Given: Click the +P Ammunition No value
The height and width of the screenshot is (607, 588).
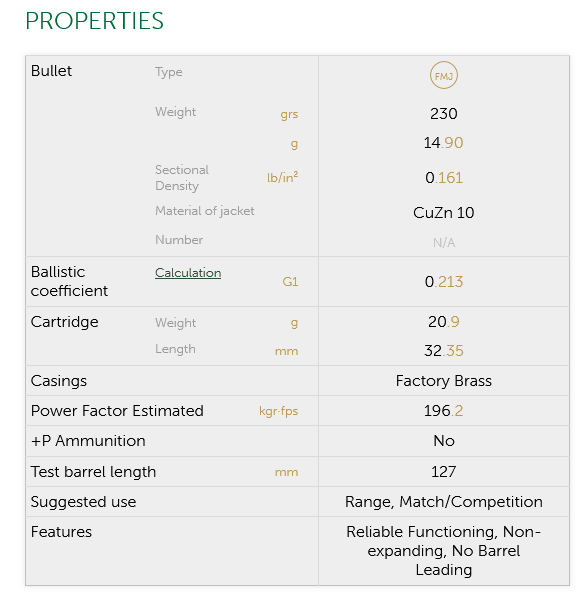Looking at the screenshot, I should click(444, 441).
